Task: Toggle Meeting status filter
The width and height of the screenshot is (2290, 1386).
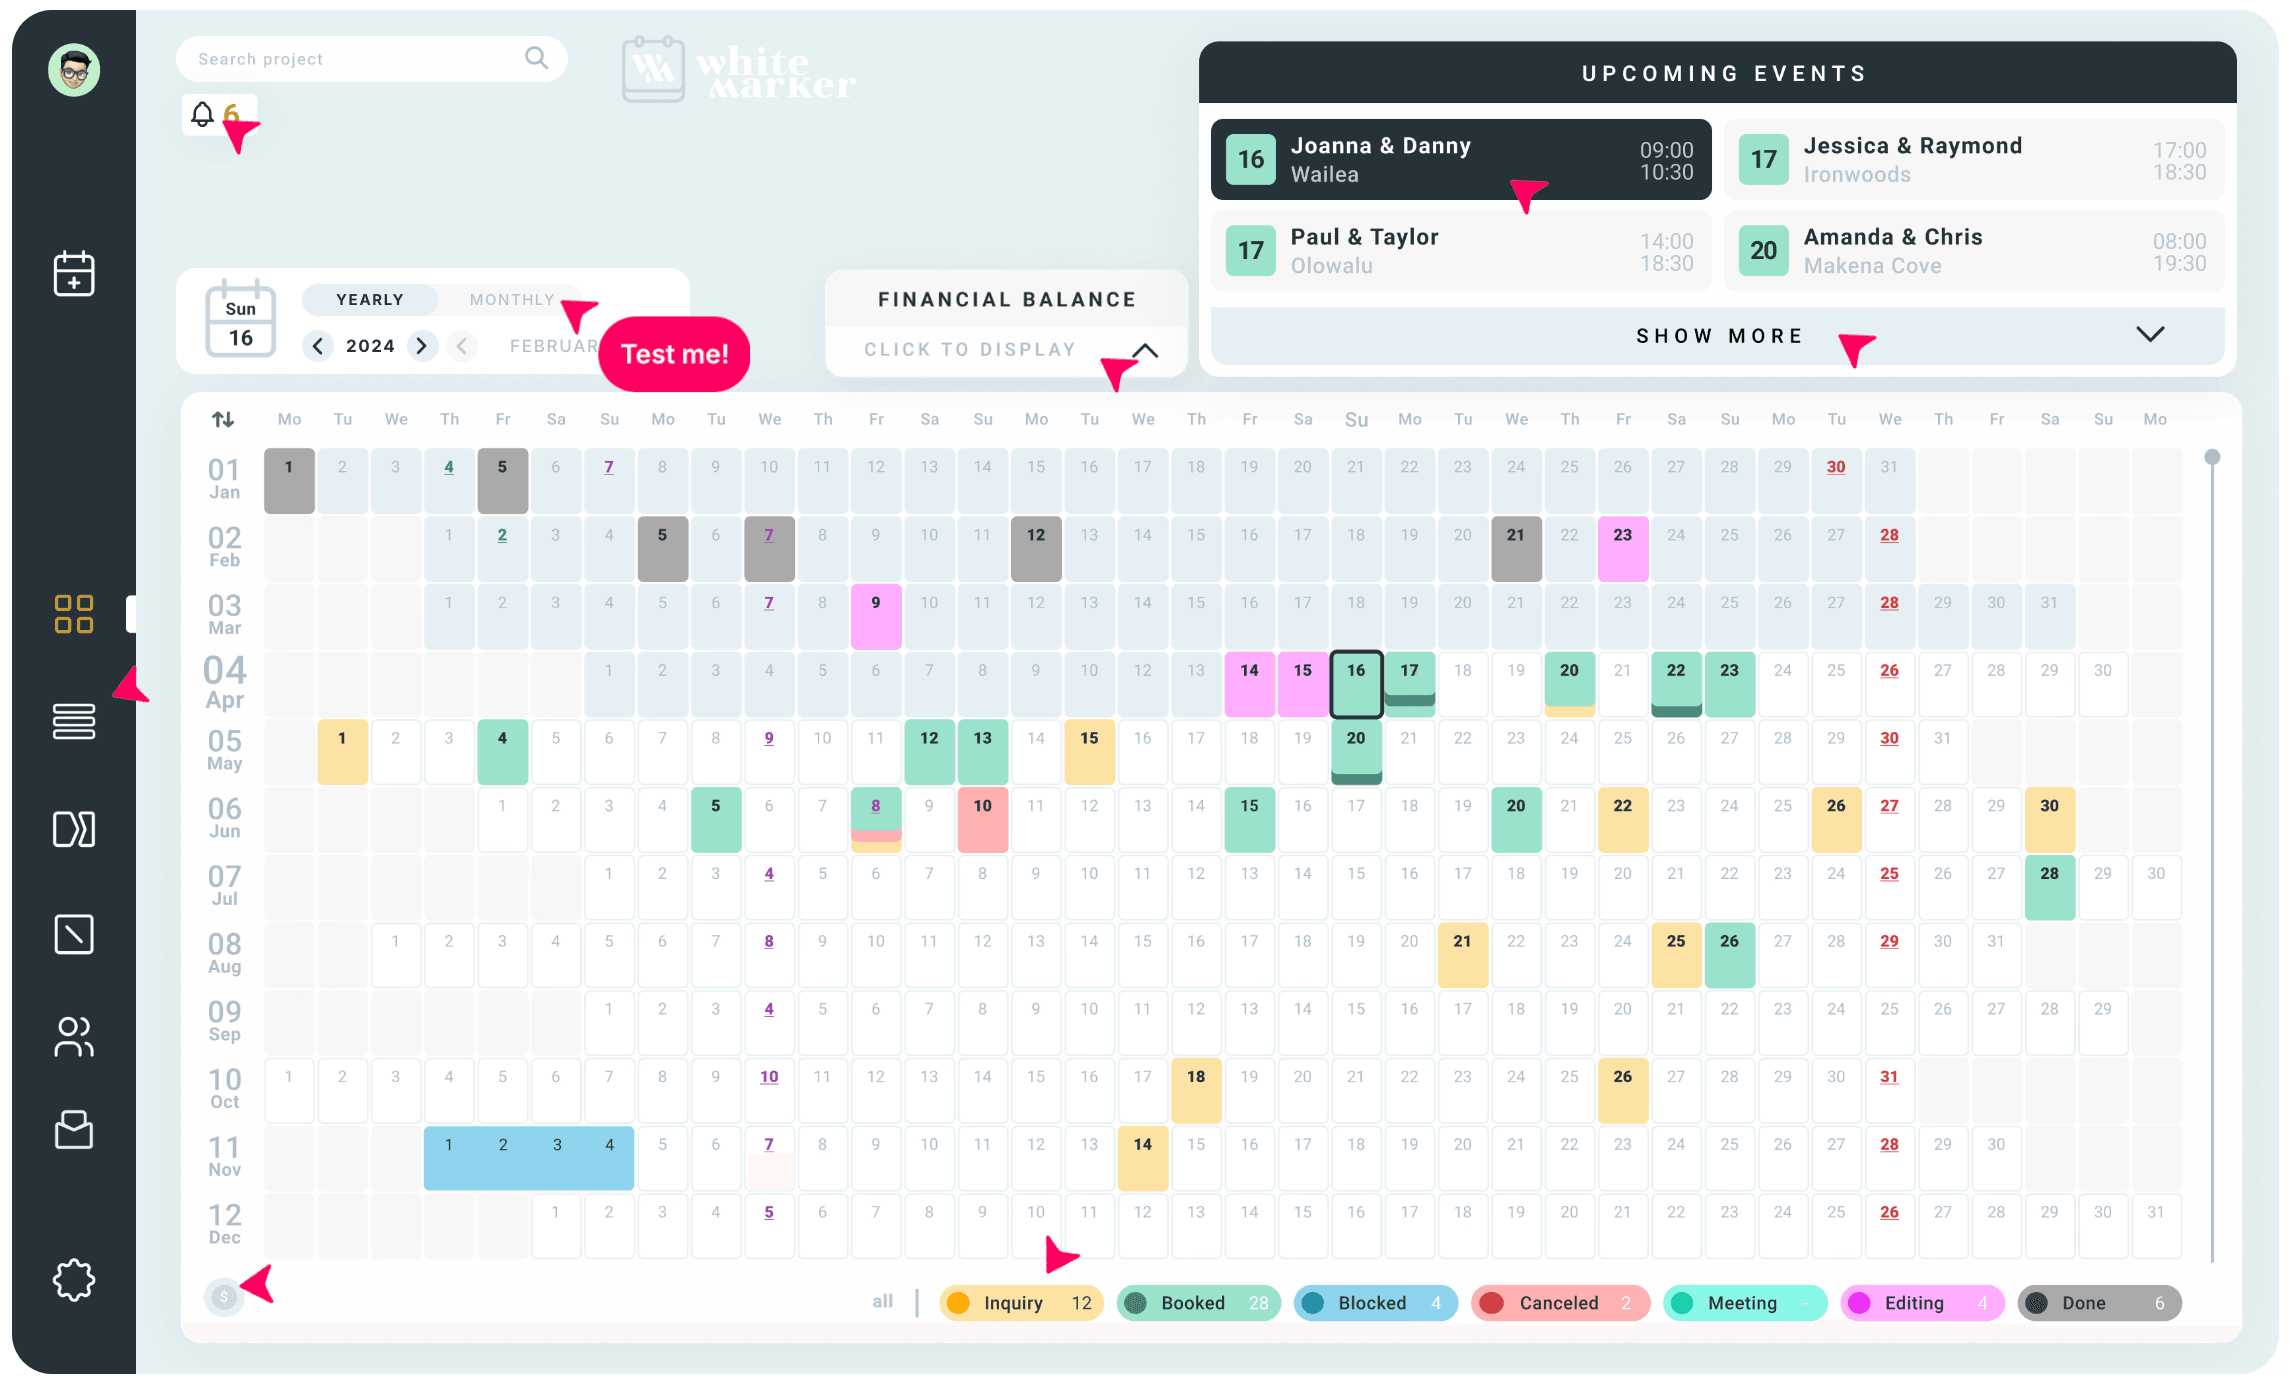Action: [x=1745, y=1303]
